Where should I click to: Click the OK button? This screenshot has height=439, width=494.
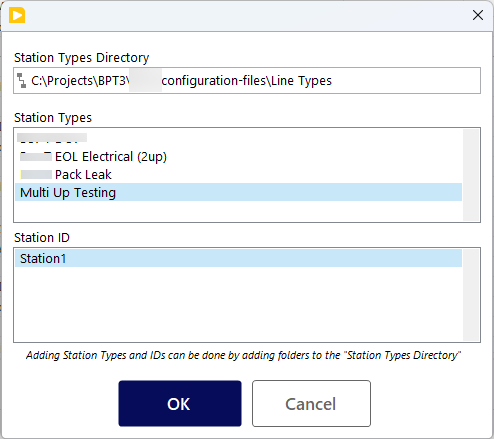click(180, 403)
